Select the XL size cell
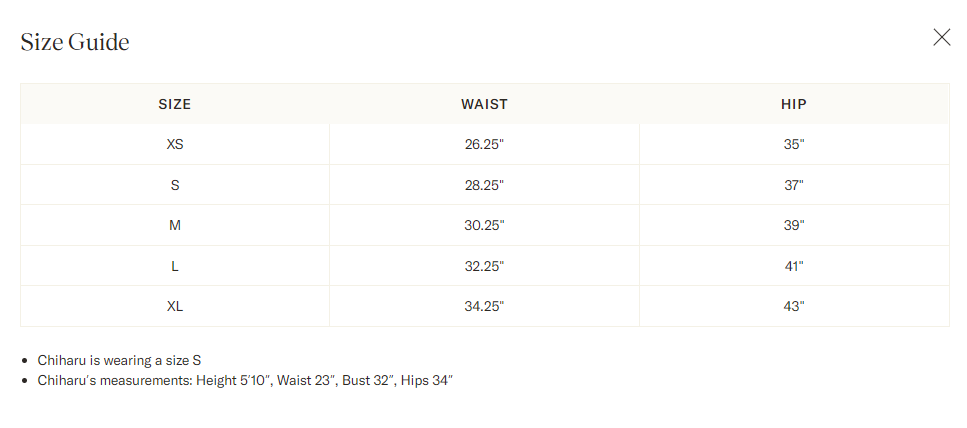The width and height of the screenshot is (967, 428). (175, 306)
